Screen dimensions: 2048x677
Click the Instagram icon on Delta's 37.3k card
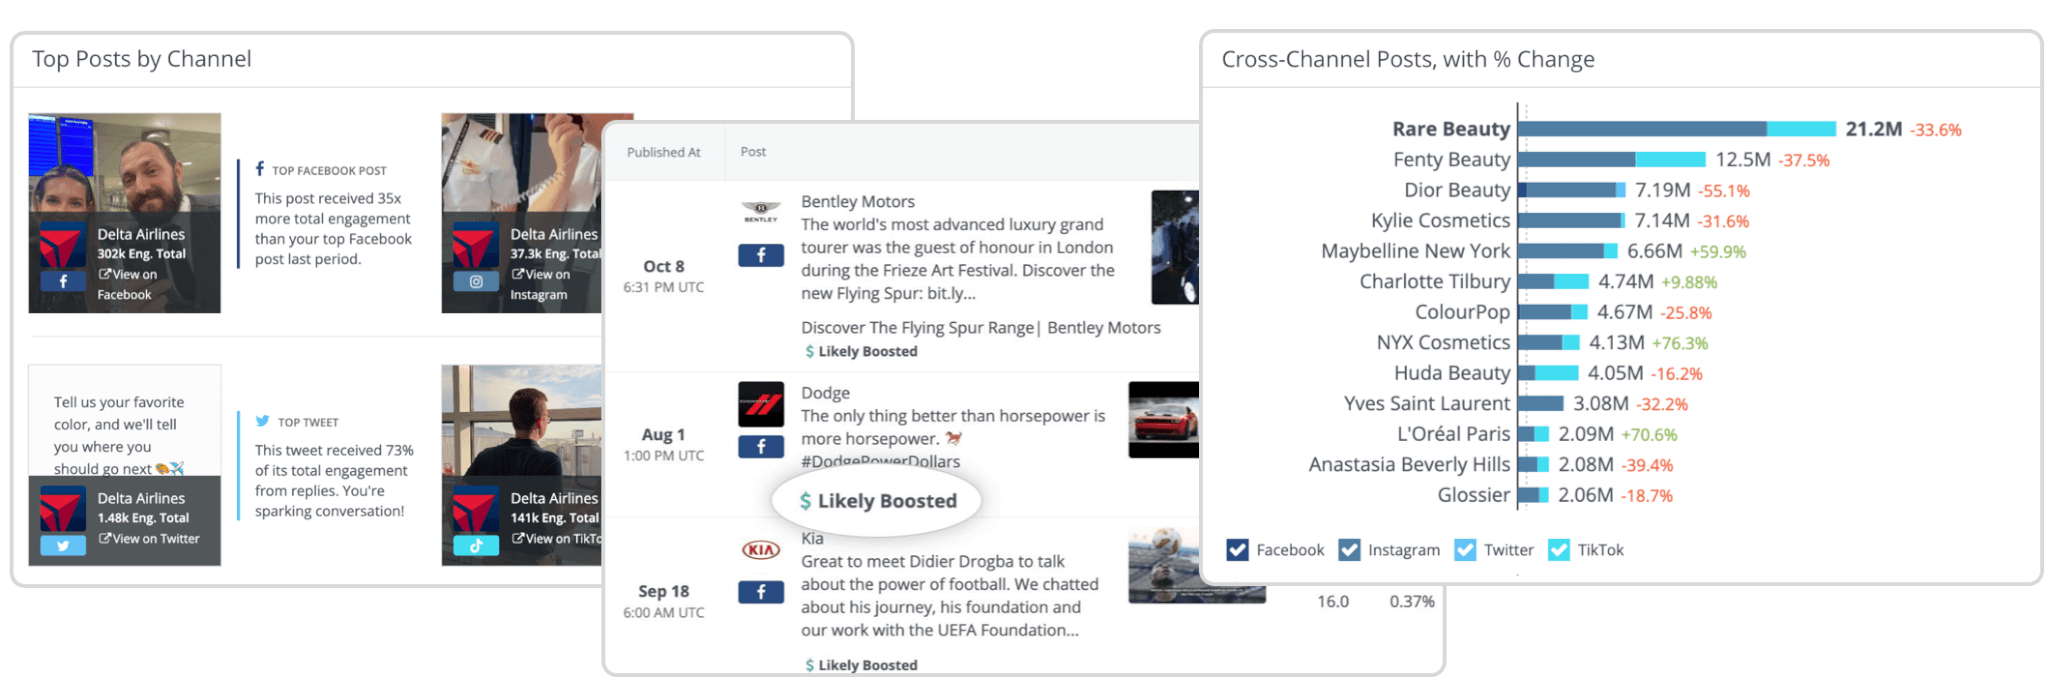476,281
